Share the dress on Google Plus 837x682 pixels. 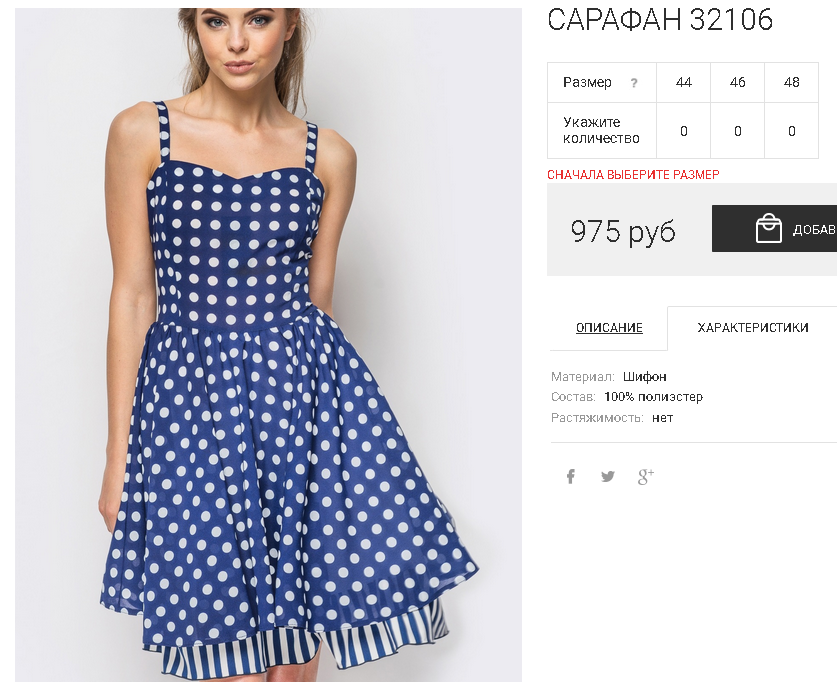pos(645,476)
